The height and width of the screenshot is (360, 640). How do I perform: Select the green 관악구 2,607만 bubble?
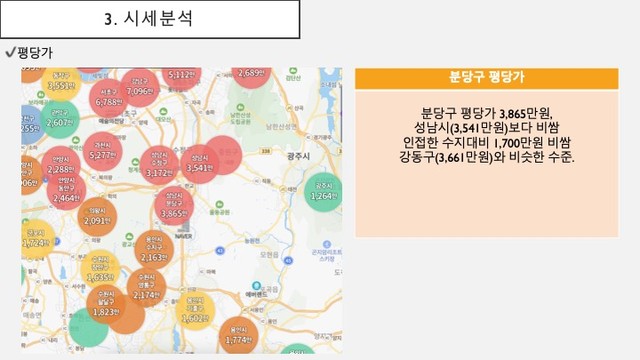coord(60,119)
